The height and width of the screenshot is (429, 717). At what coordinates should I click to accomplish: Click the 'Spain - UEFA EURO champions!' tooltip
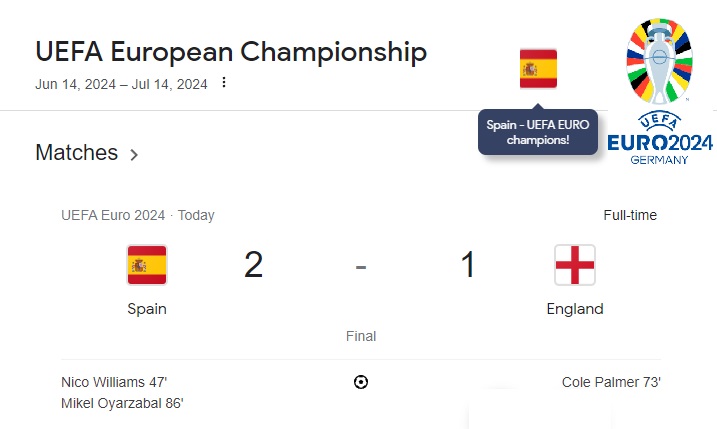(538, 132)
